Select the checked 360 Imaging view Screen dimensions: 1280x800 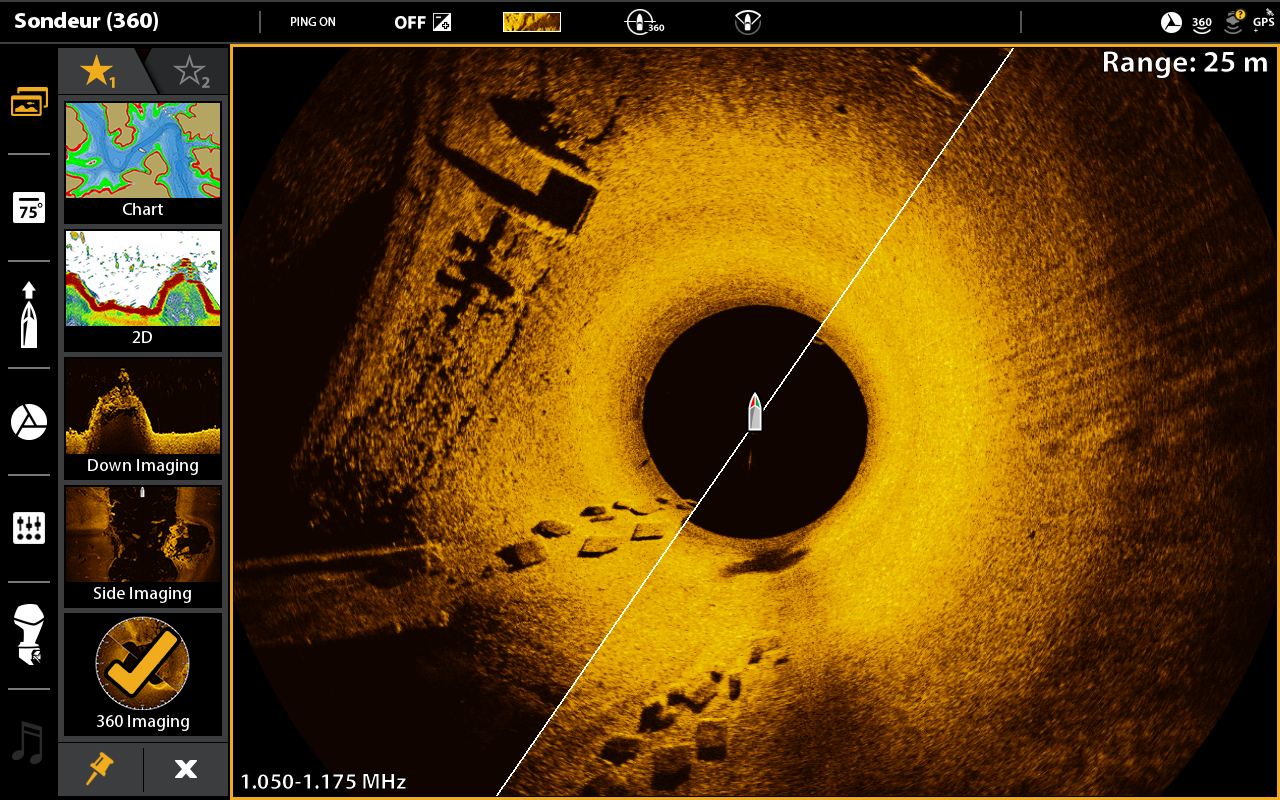click(x=143, y=673)
